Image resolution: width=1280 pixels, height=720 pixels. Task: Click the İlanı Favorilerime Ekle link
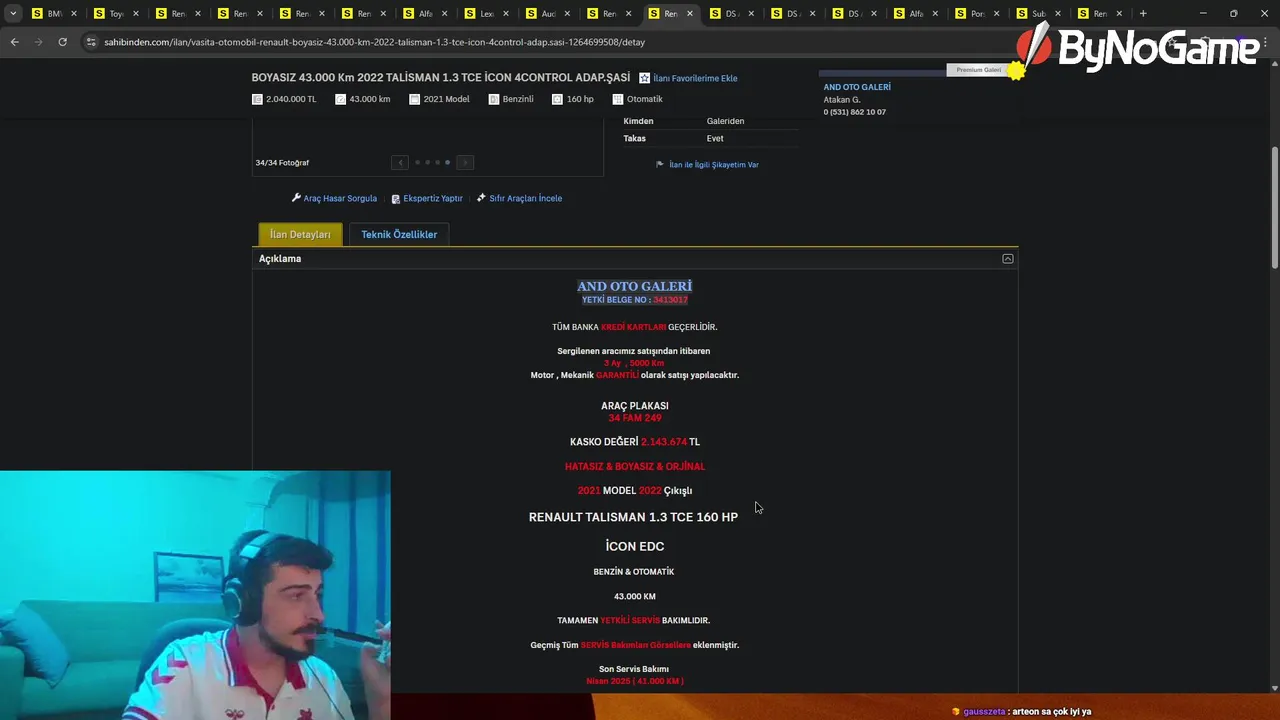[x=695, y=78]
